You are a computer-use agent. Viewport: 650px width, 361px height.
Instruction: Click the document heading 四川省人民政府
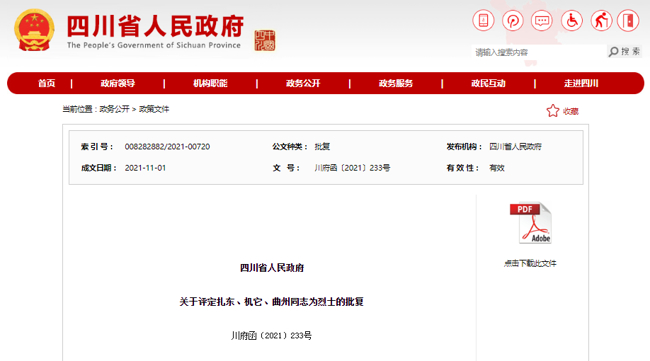(x=272, y=268)
